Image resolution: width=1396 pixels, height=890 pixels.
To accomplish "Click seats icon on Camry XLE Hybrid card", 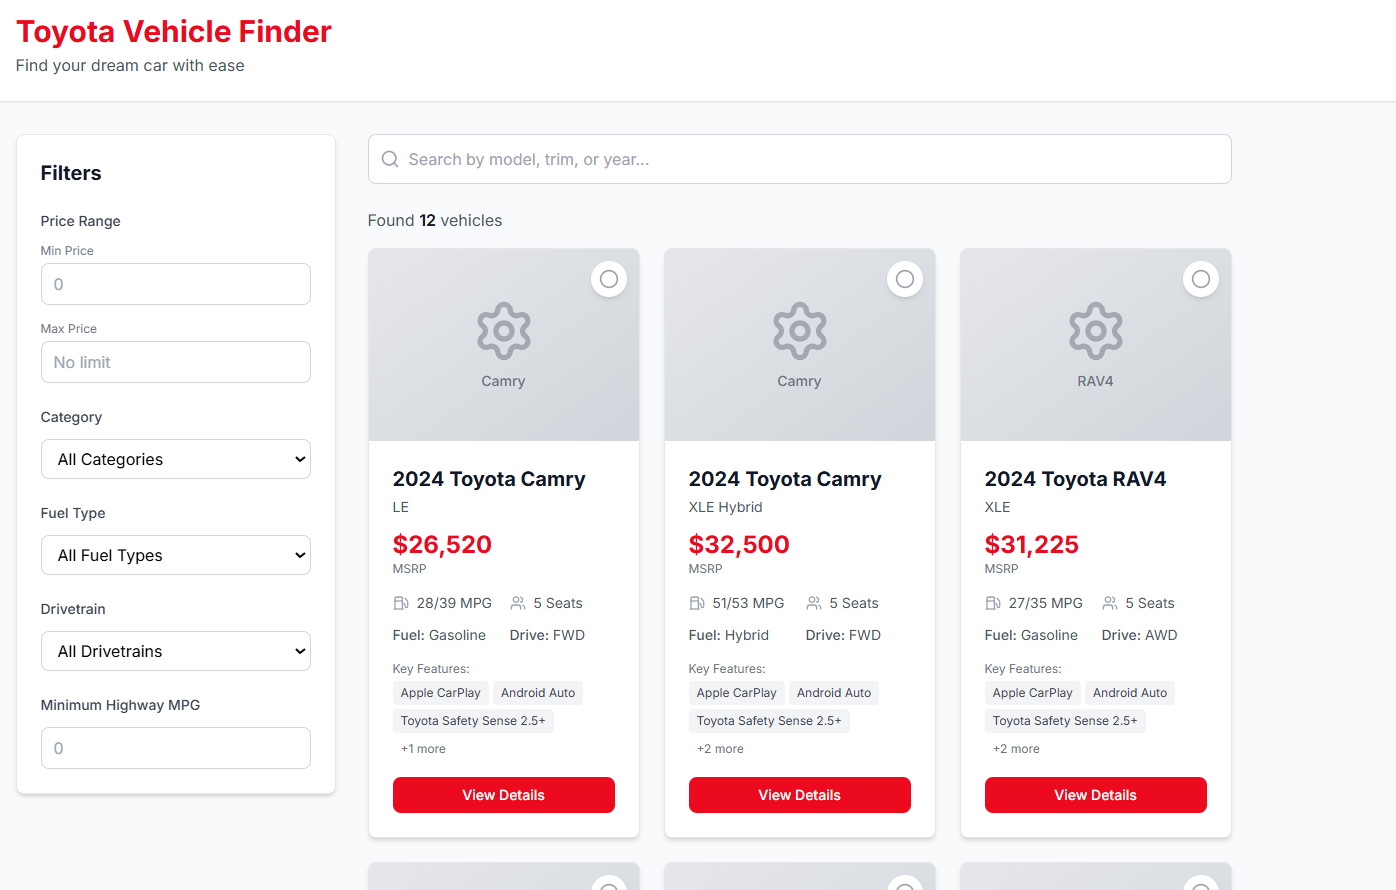I will click(814, 603).
